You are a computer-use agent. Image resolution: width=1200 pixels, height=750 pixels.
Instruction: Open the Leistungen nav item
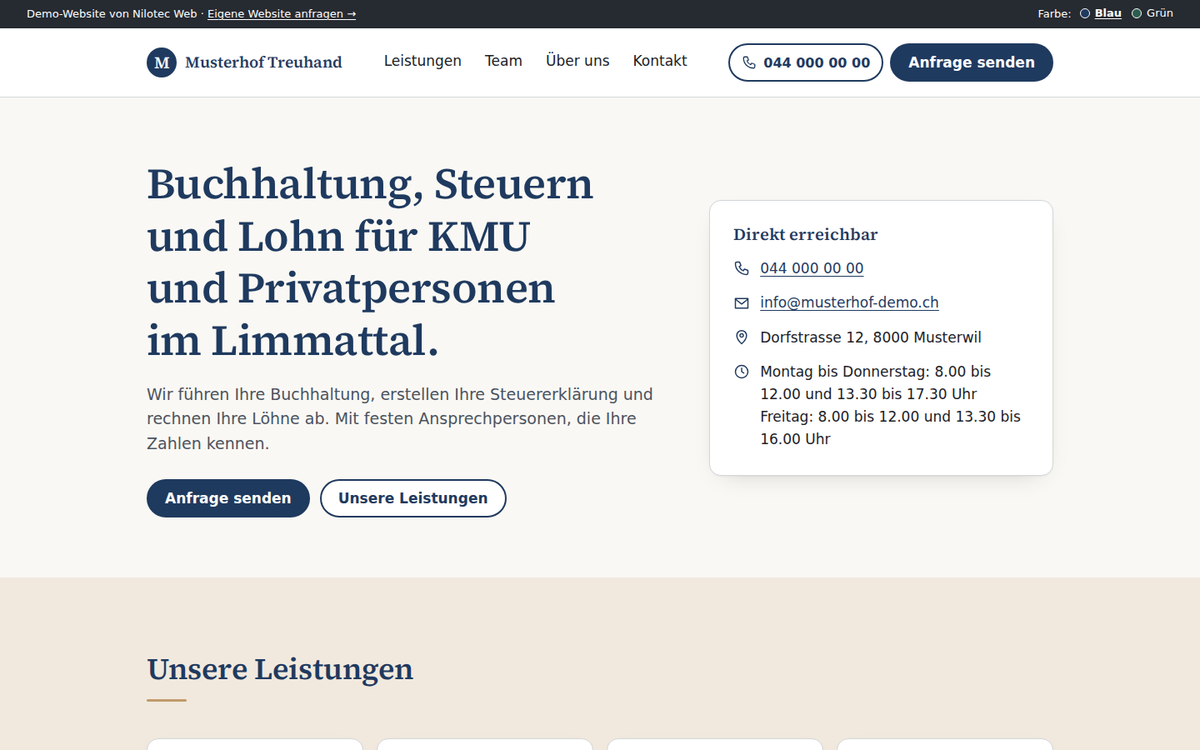click(423, 61)
